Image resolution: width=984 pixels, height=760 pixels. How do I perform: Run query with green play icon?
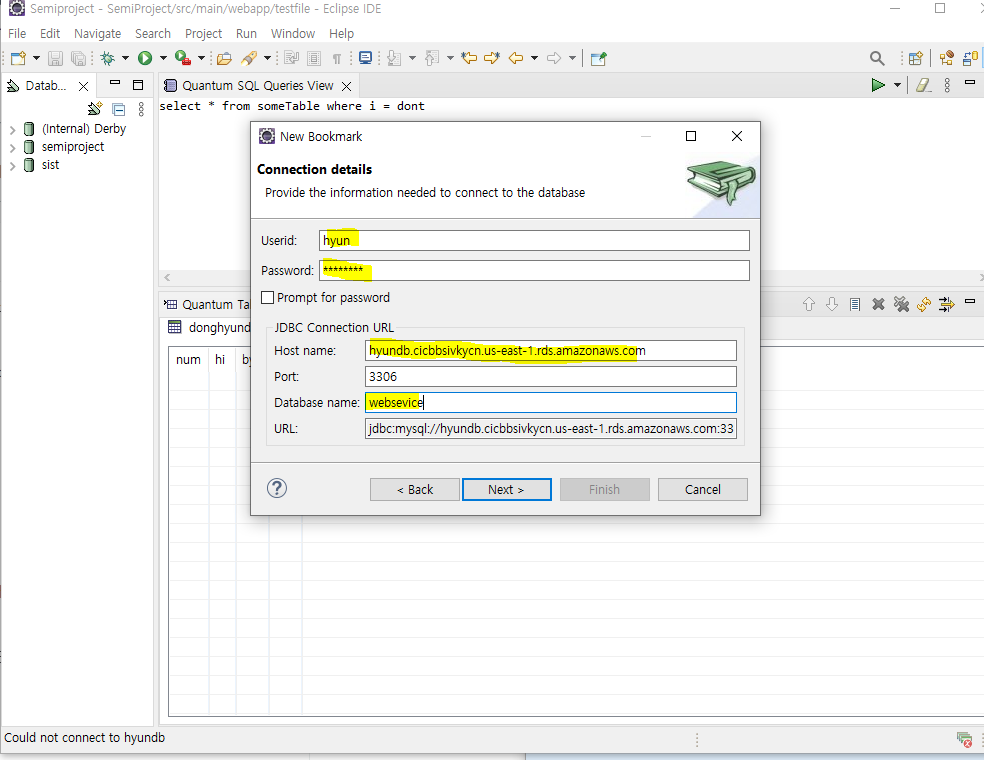(878, 85)
